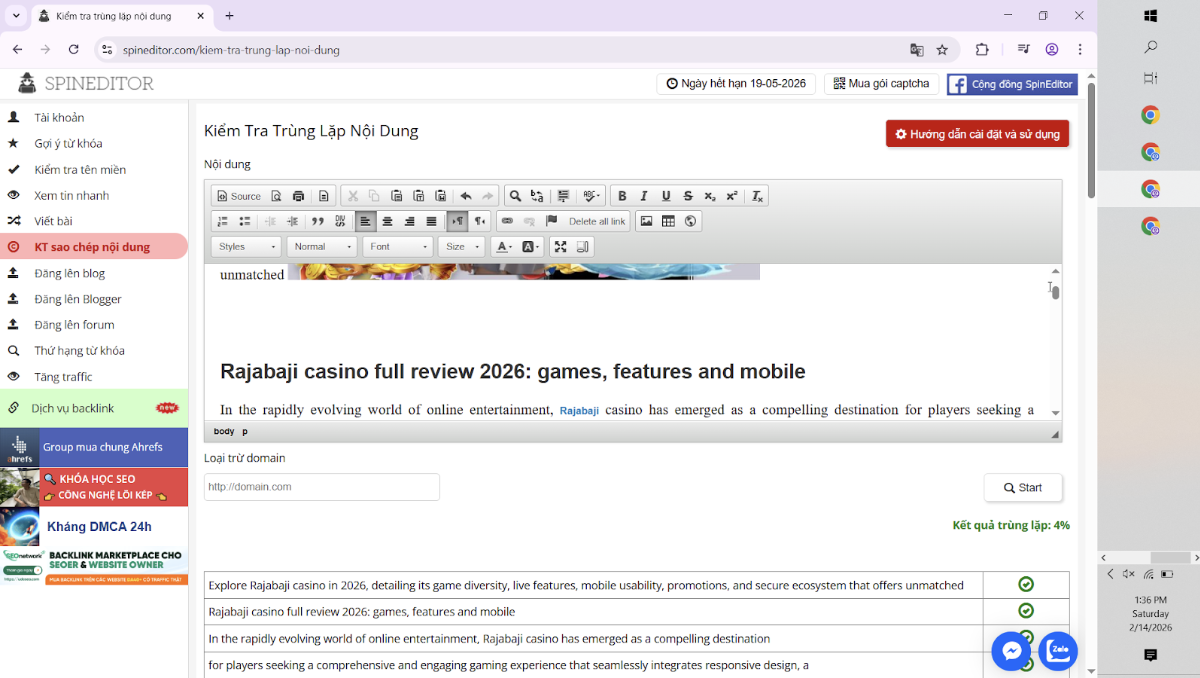Click the Source view button
Image resolution: width=1200 pixels, height=678 pixels.
coord(238,196)
